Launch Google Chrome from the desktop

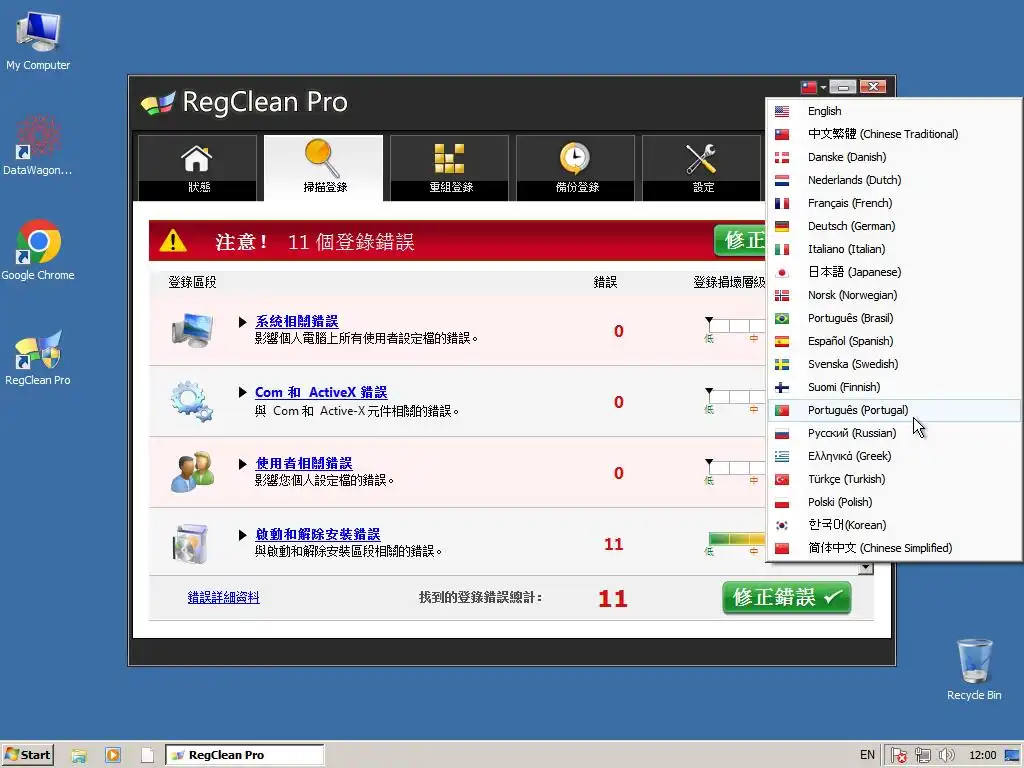coord(38,250)
